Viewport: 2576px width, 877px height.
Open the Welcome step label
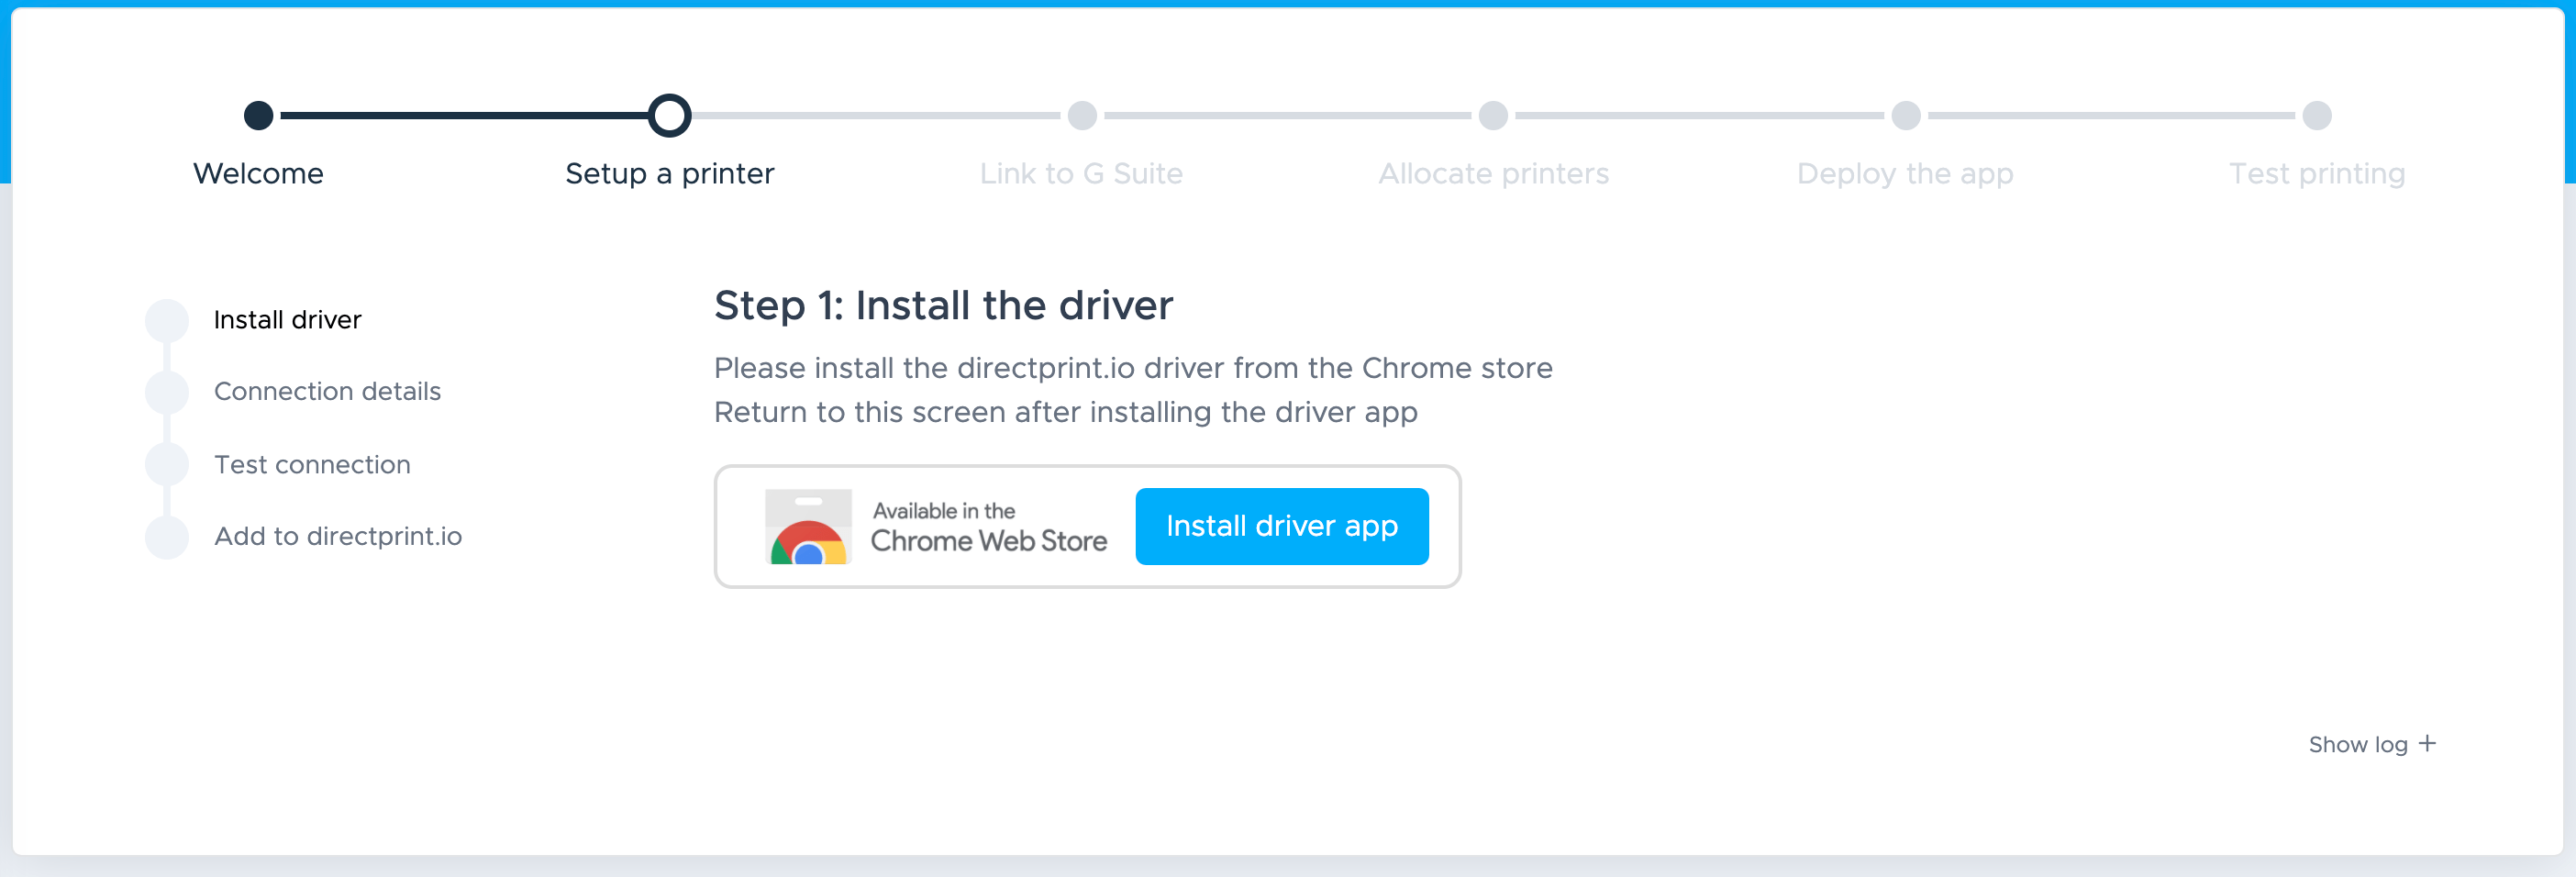coord(258,174)
